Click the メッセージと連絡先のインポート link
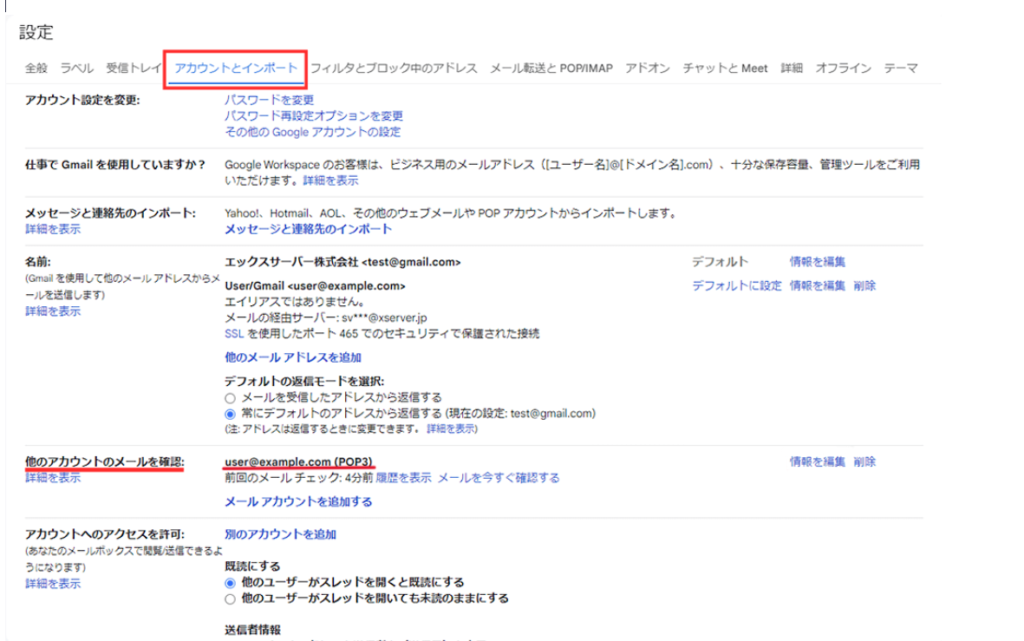Image resolution: width=1024 pixels, height=641 pixels. click(x=308, y=229)
